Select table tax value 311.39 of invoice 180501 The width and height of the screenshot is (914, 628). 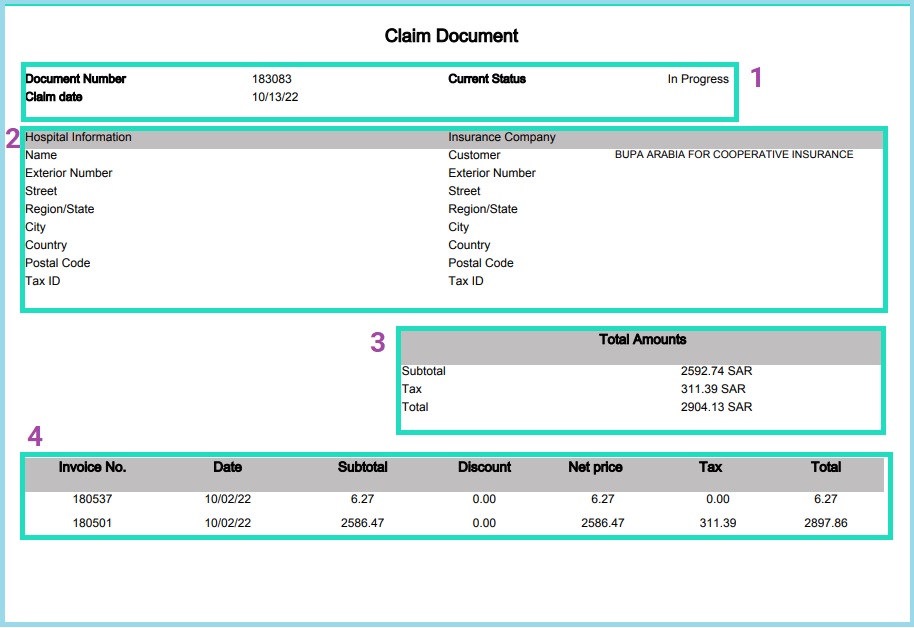pyautogui.click(x=718, y=523)
